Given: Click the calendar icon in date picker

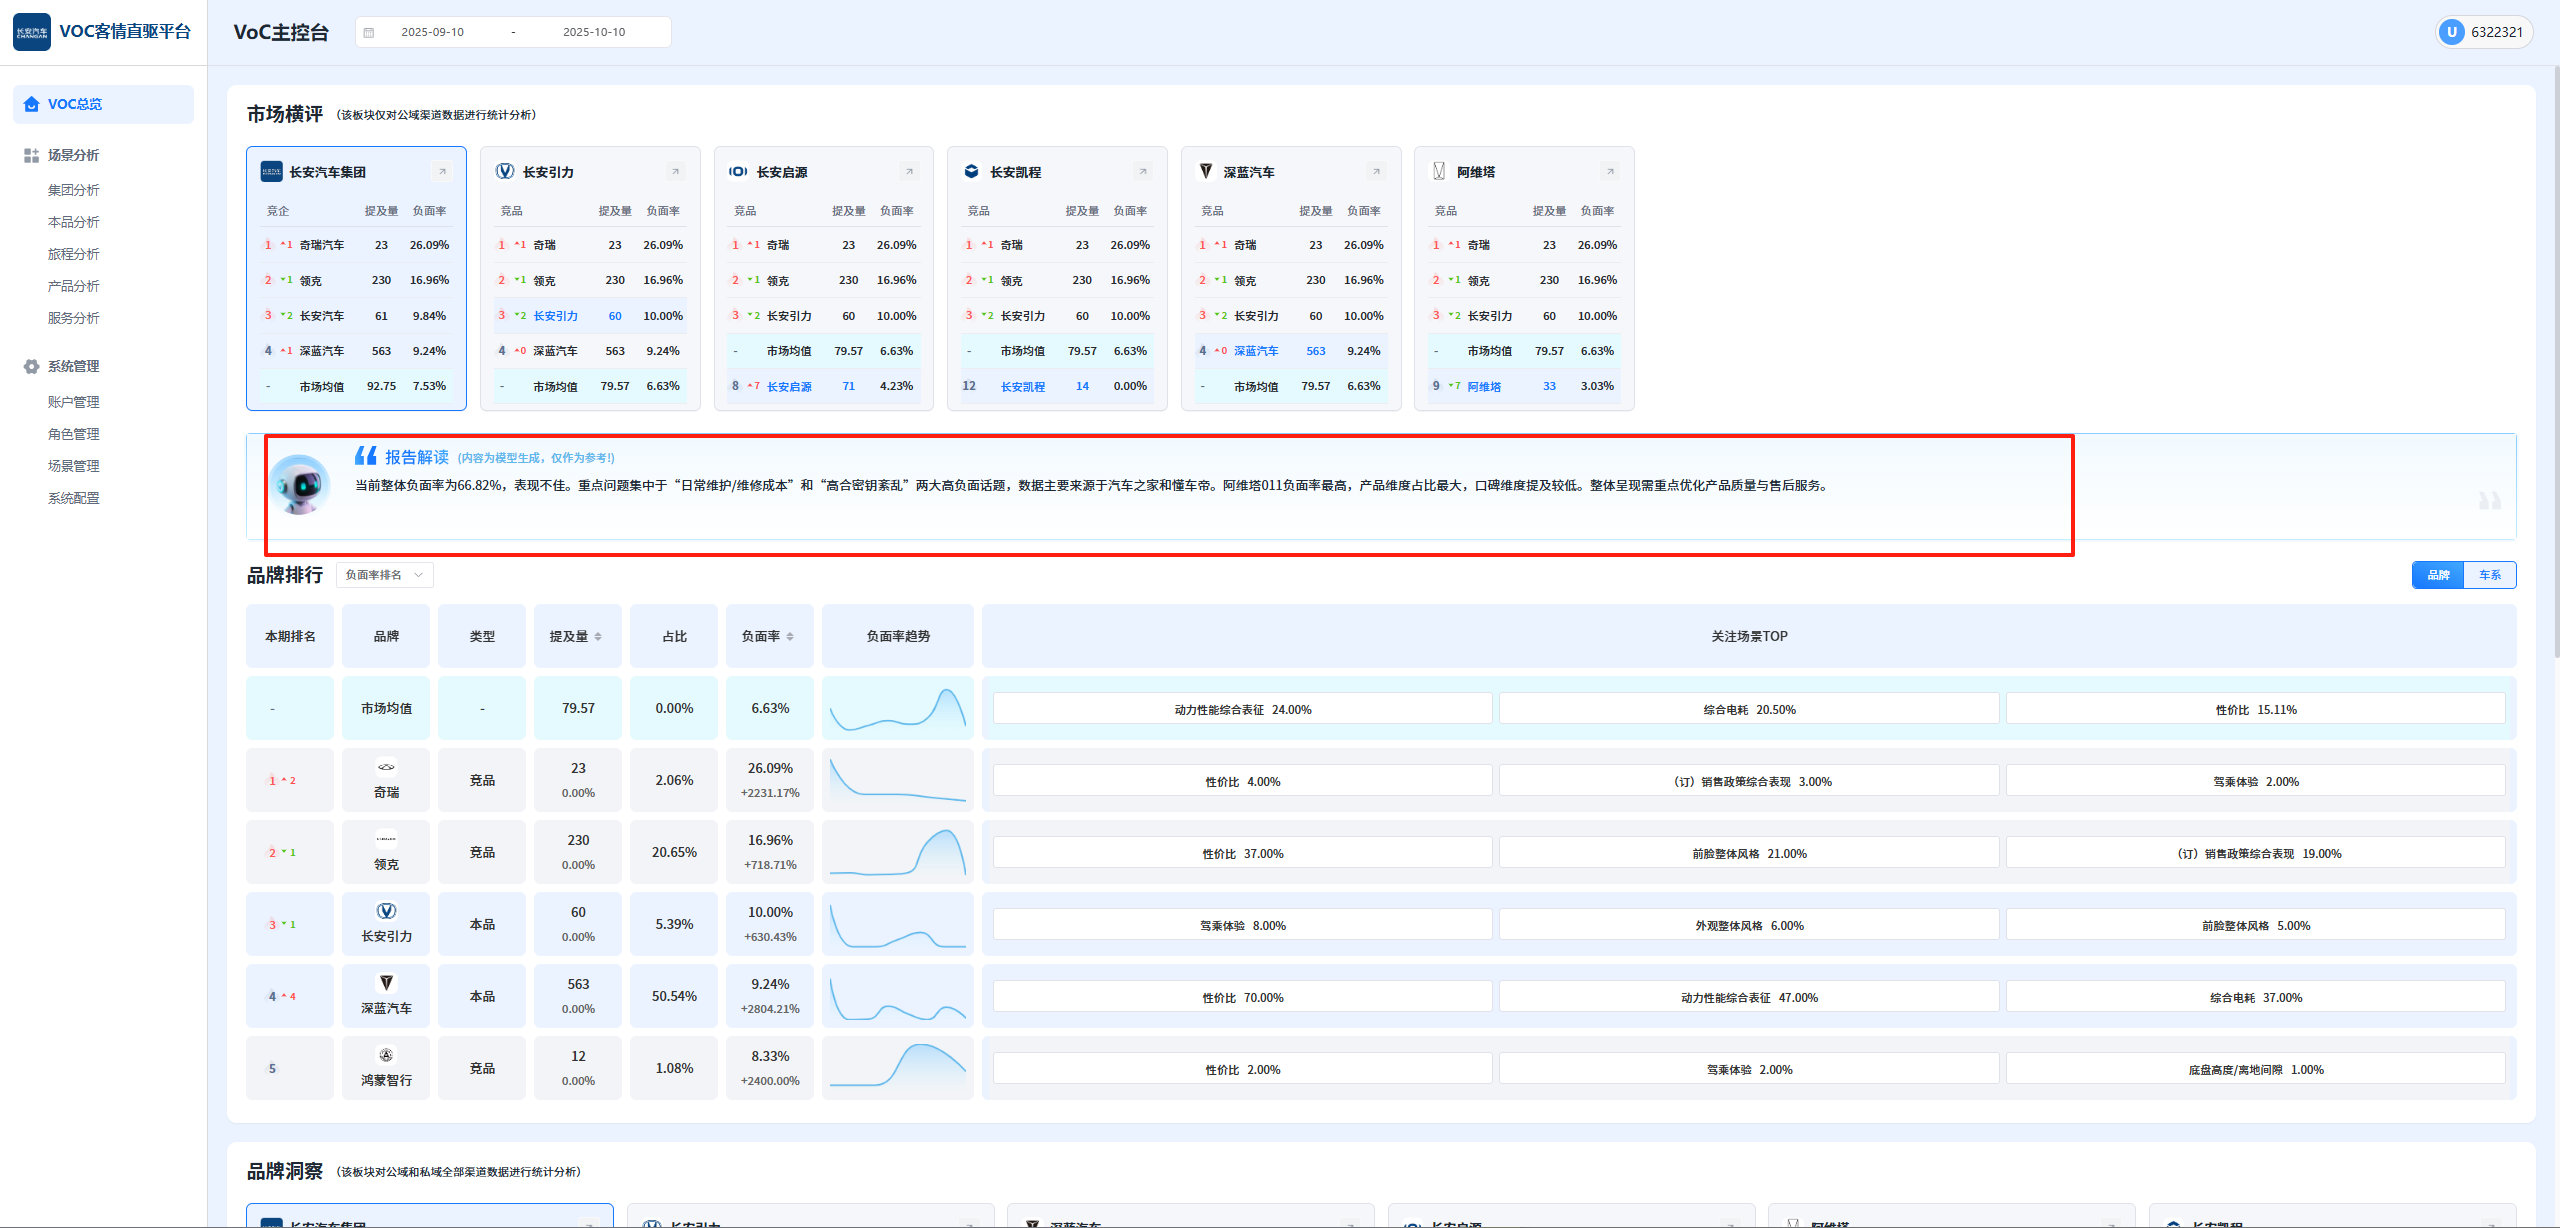Looking at the screenshot, I should pyautogui.click(x=369, y=32).
